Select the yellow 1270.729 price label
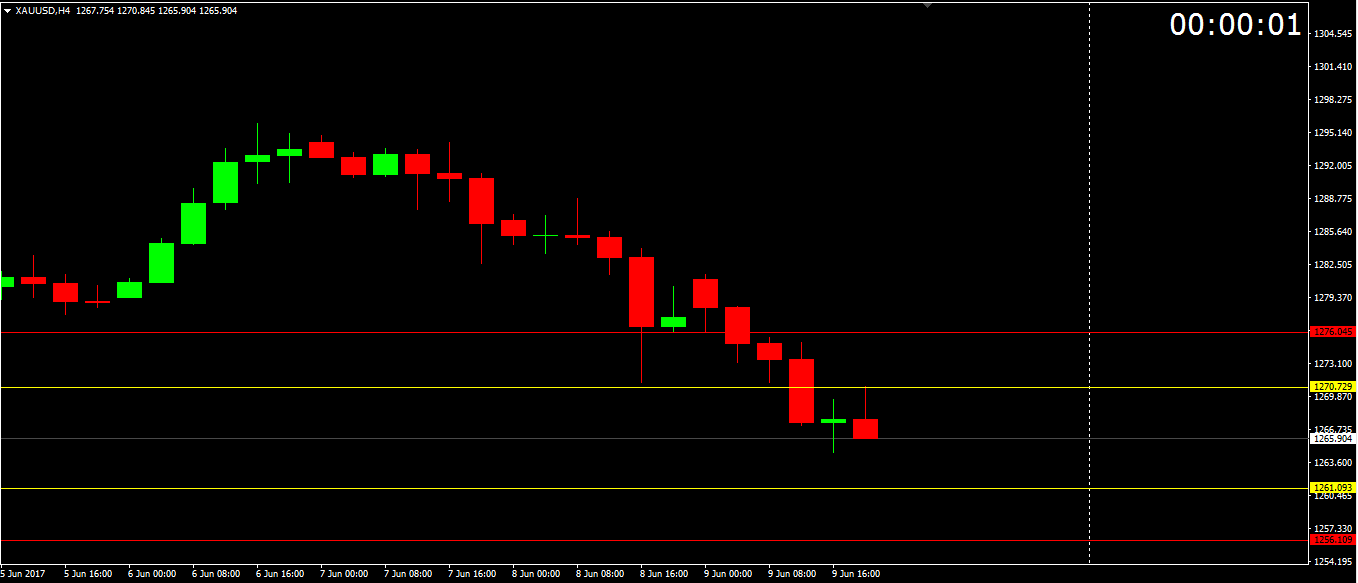The image size is (1358, 583). tap(1332, 387)
